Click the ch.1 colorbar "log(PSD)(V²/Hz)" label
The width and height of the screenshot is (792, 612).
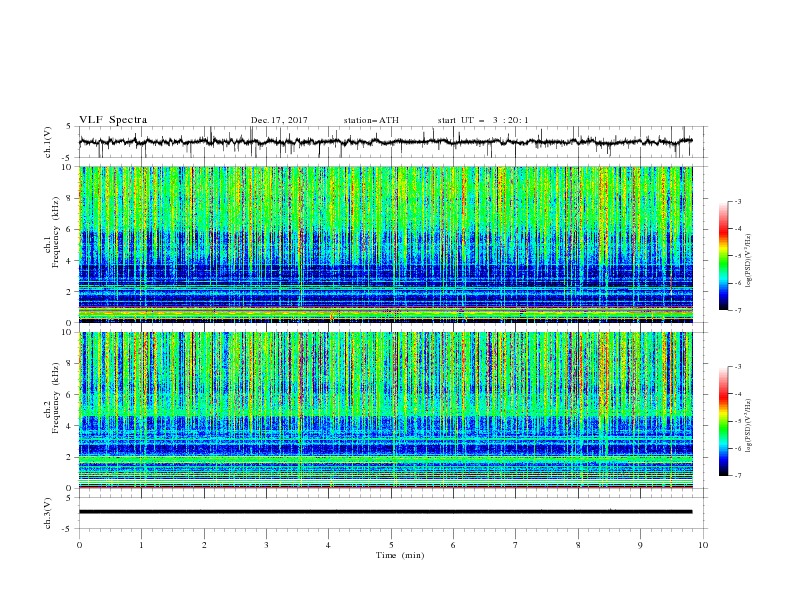click(749, 261)
